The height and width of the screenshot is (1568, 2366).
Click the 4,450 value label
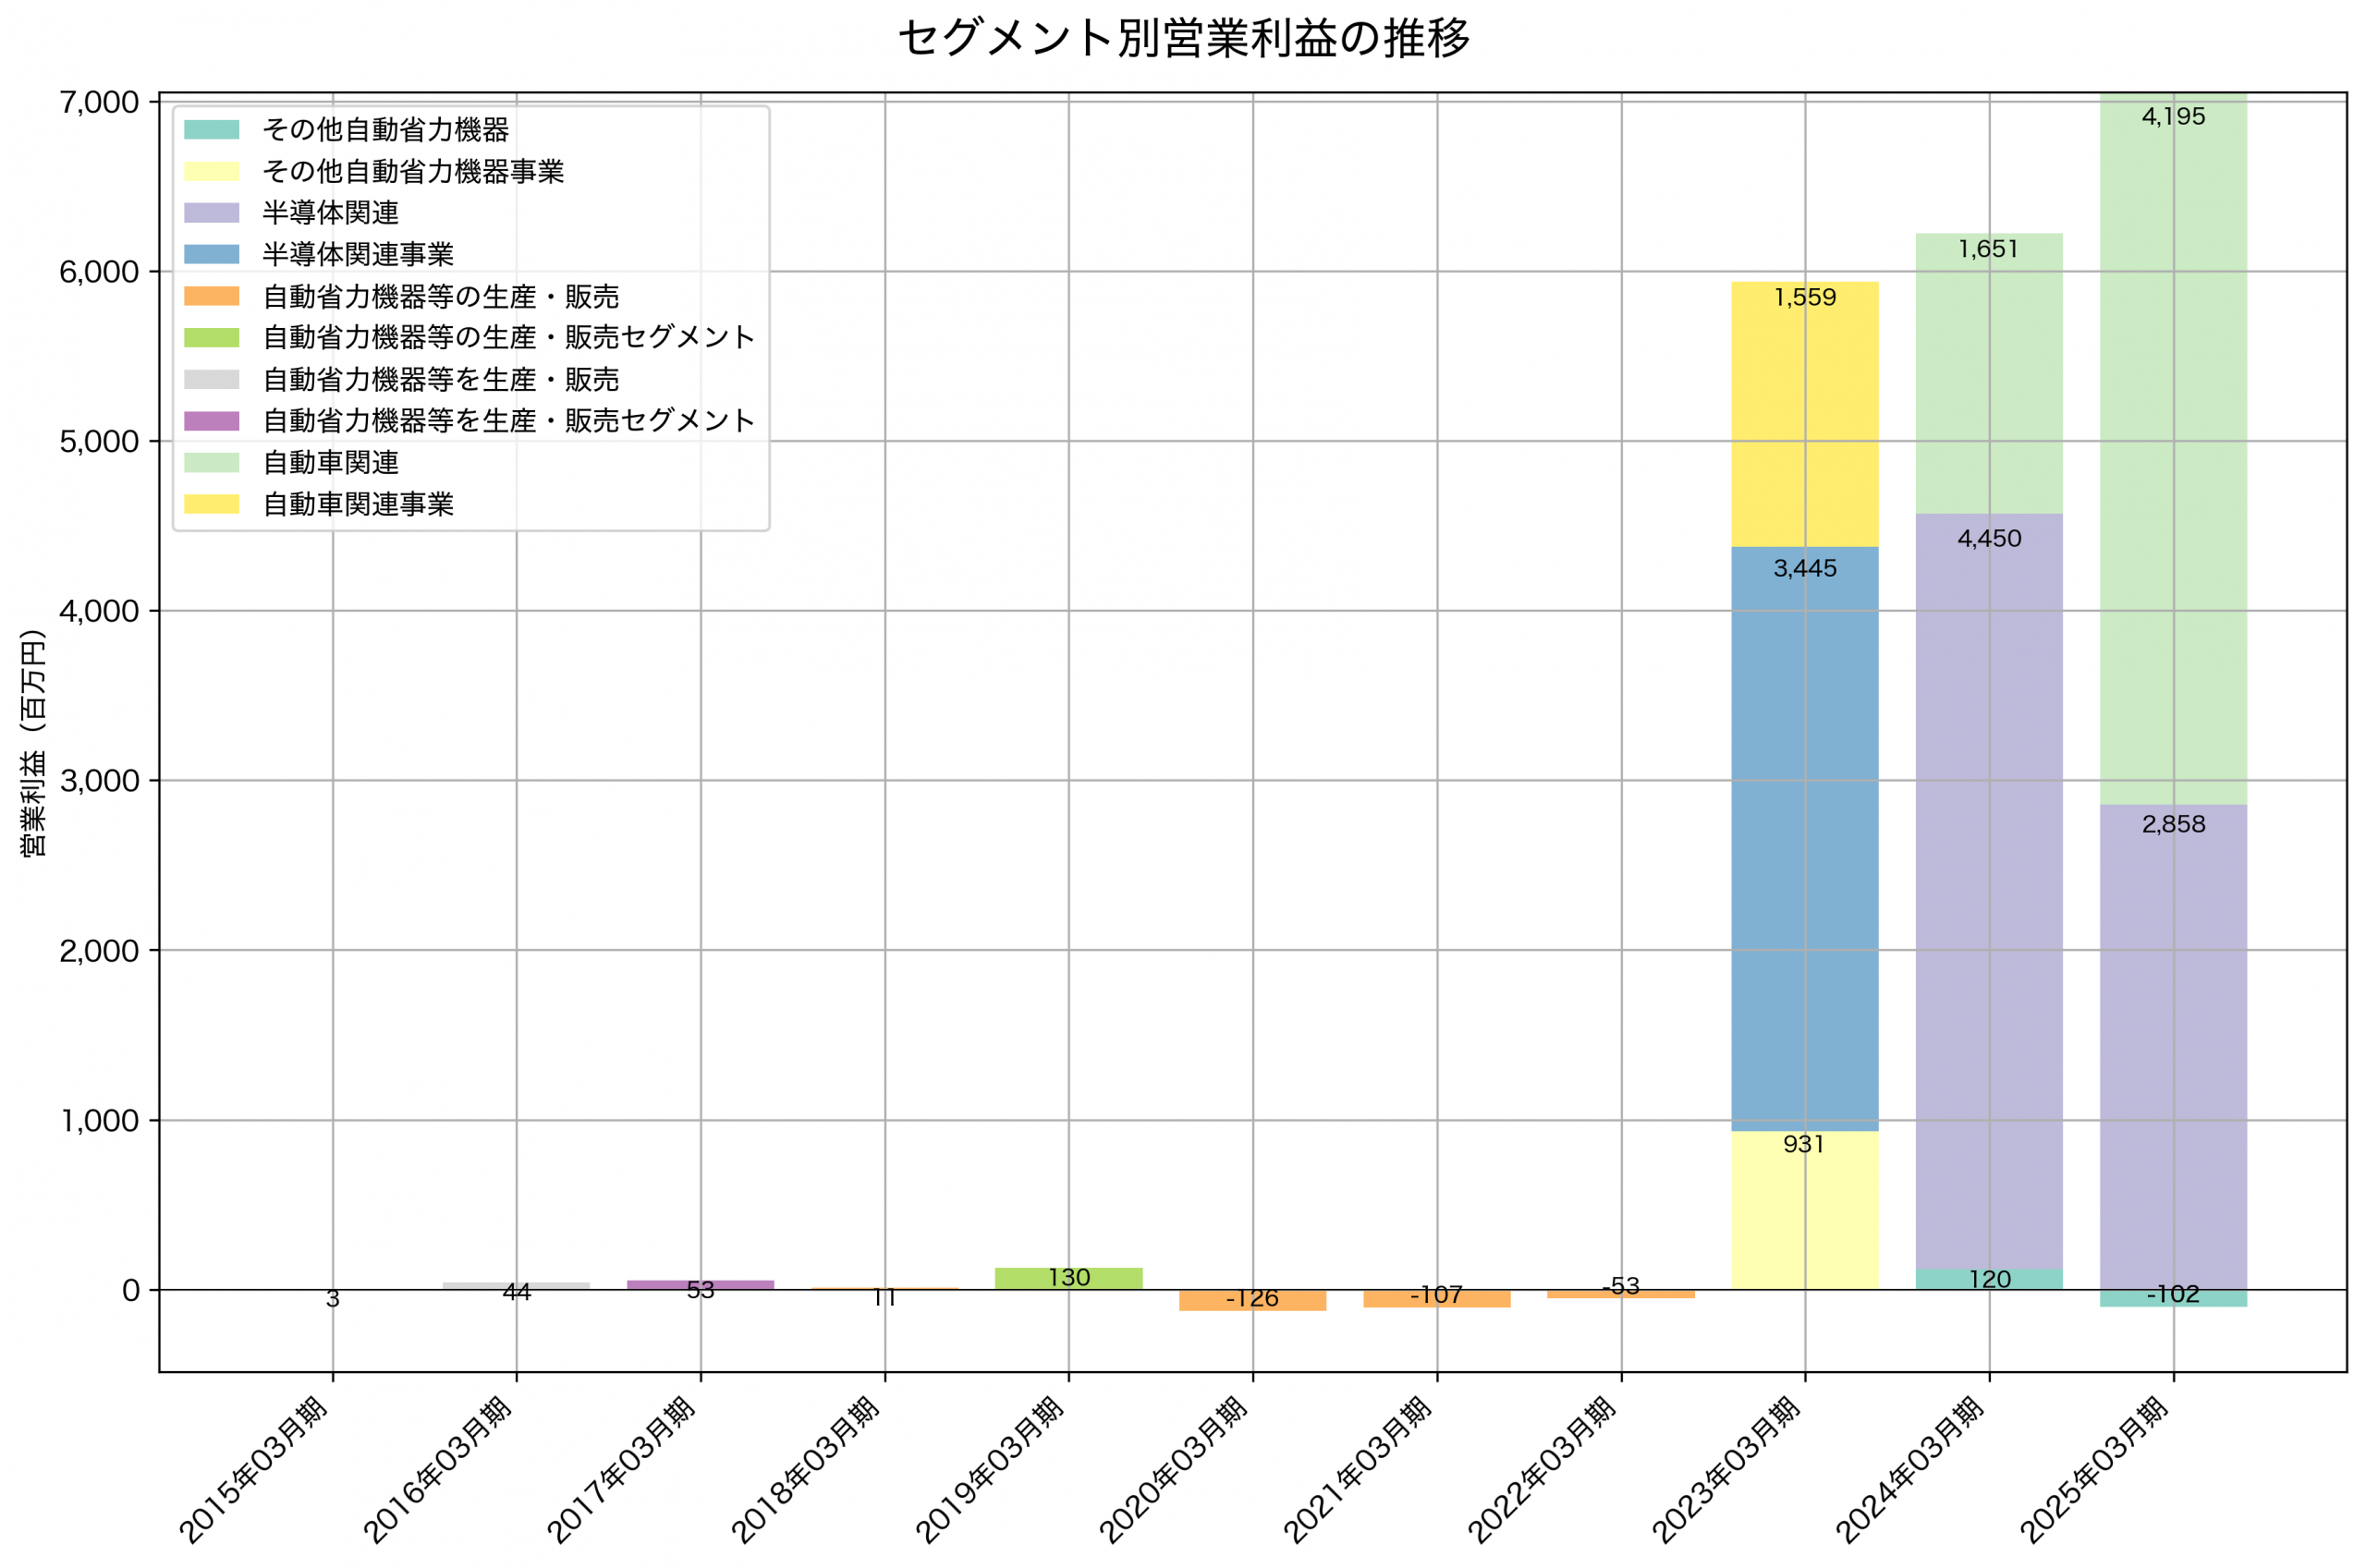pyautogui.click(x=1989, y=539)
